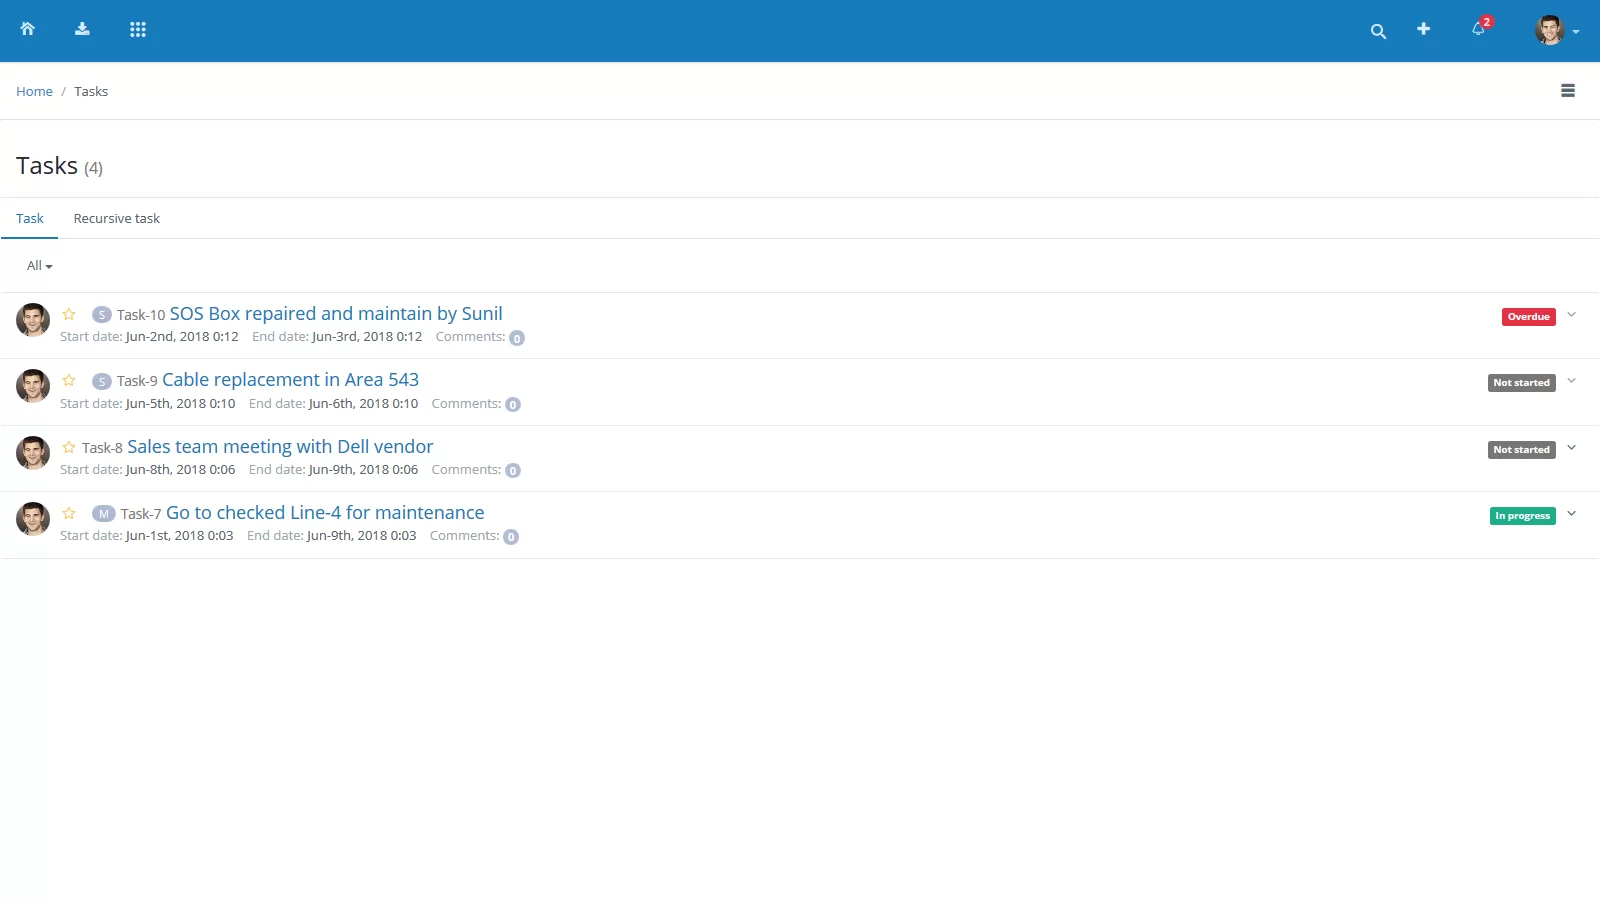The height and width of the screenshot is (899, 1600).
Task: Star the Task-10 SOS Box task
Action: pos(69,314)
